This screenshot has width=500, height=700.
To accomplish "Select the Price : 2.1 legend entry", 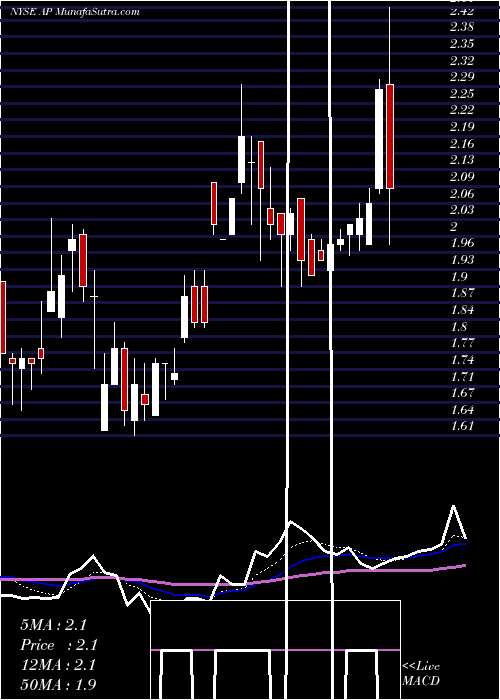I will click(59, 645).
